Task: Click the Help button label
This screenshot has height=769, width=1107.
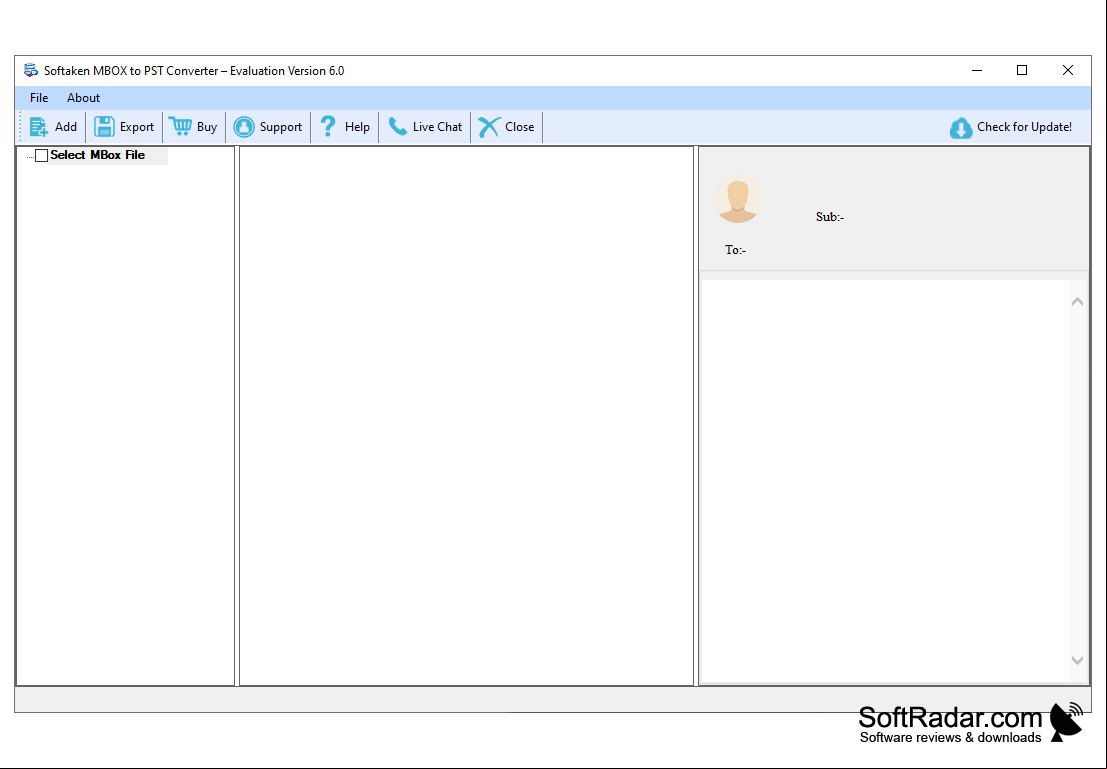Action: pos(357,127)
